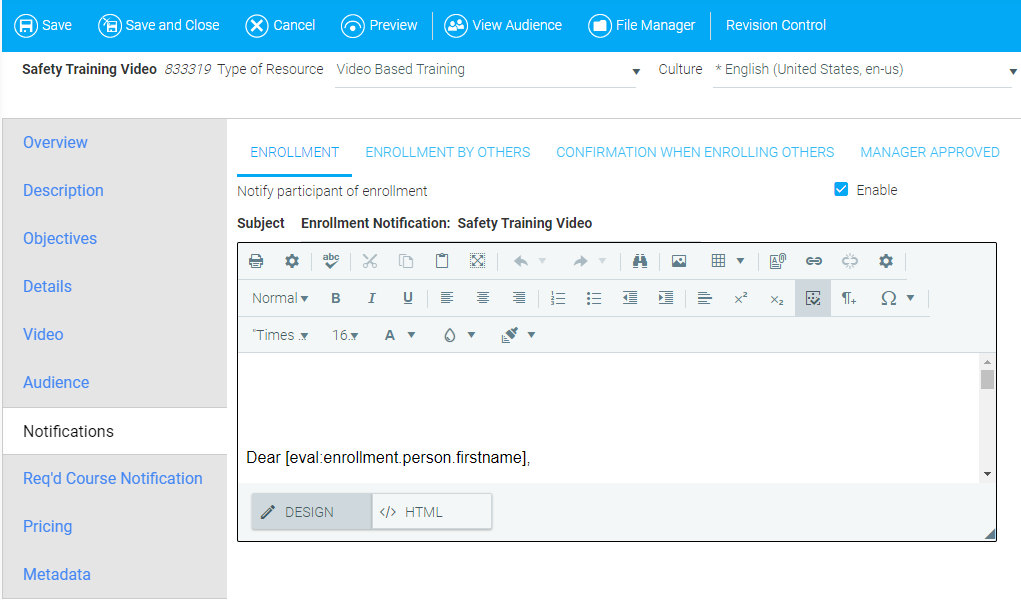The image size is (1021, 600).
Task: Open the File Manager
Action: [x=642, y=25]
